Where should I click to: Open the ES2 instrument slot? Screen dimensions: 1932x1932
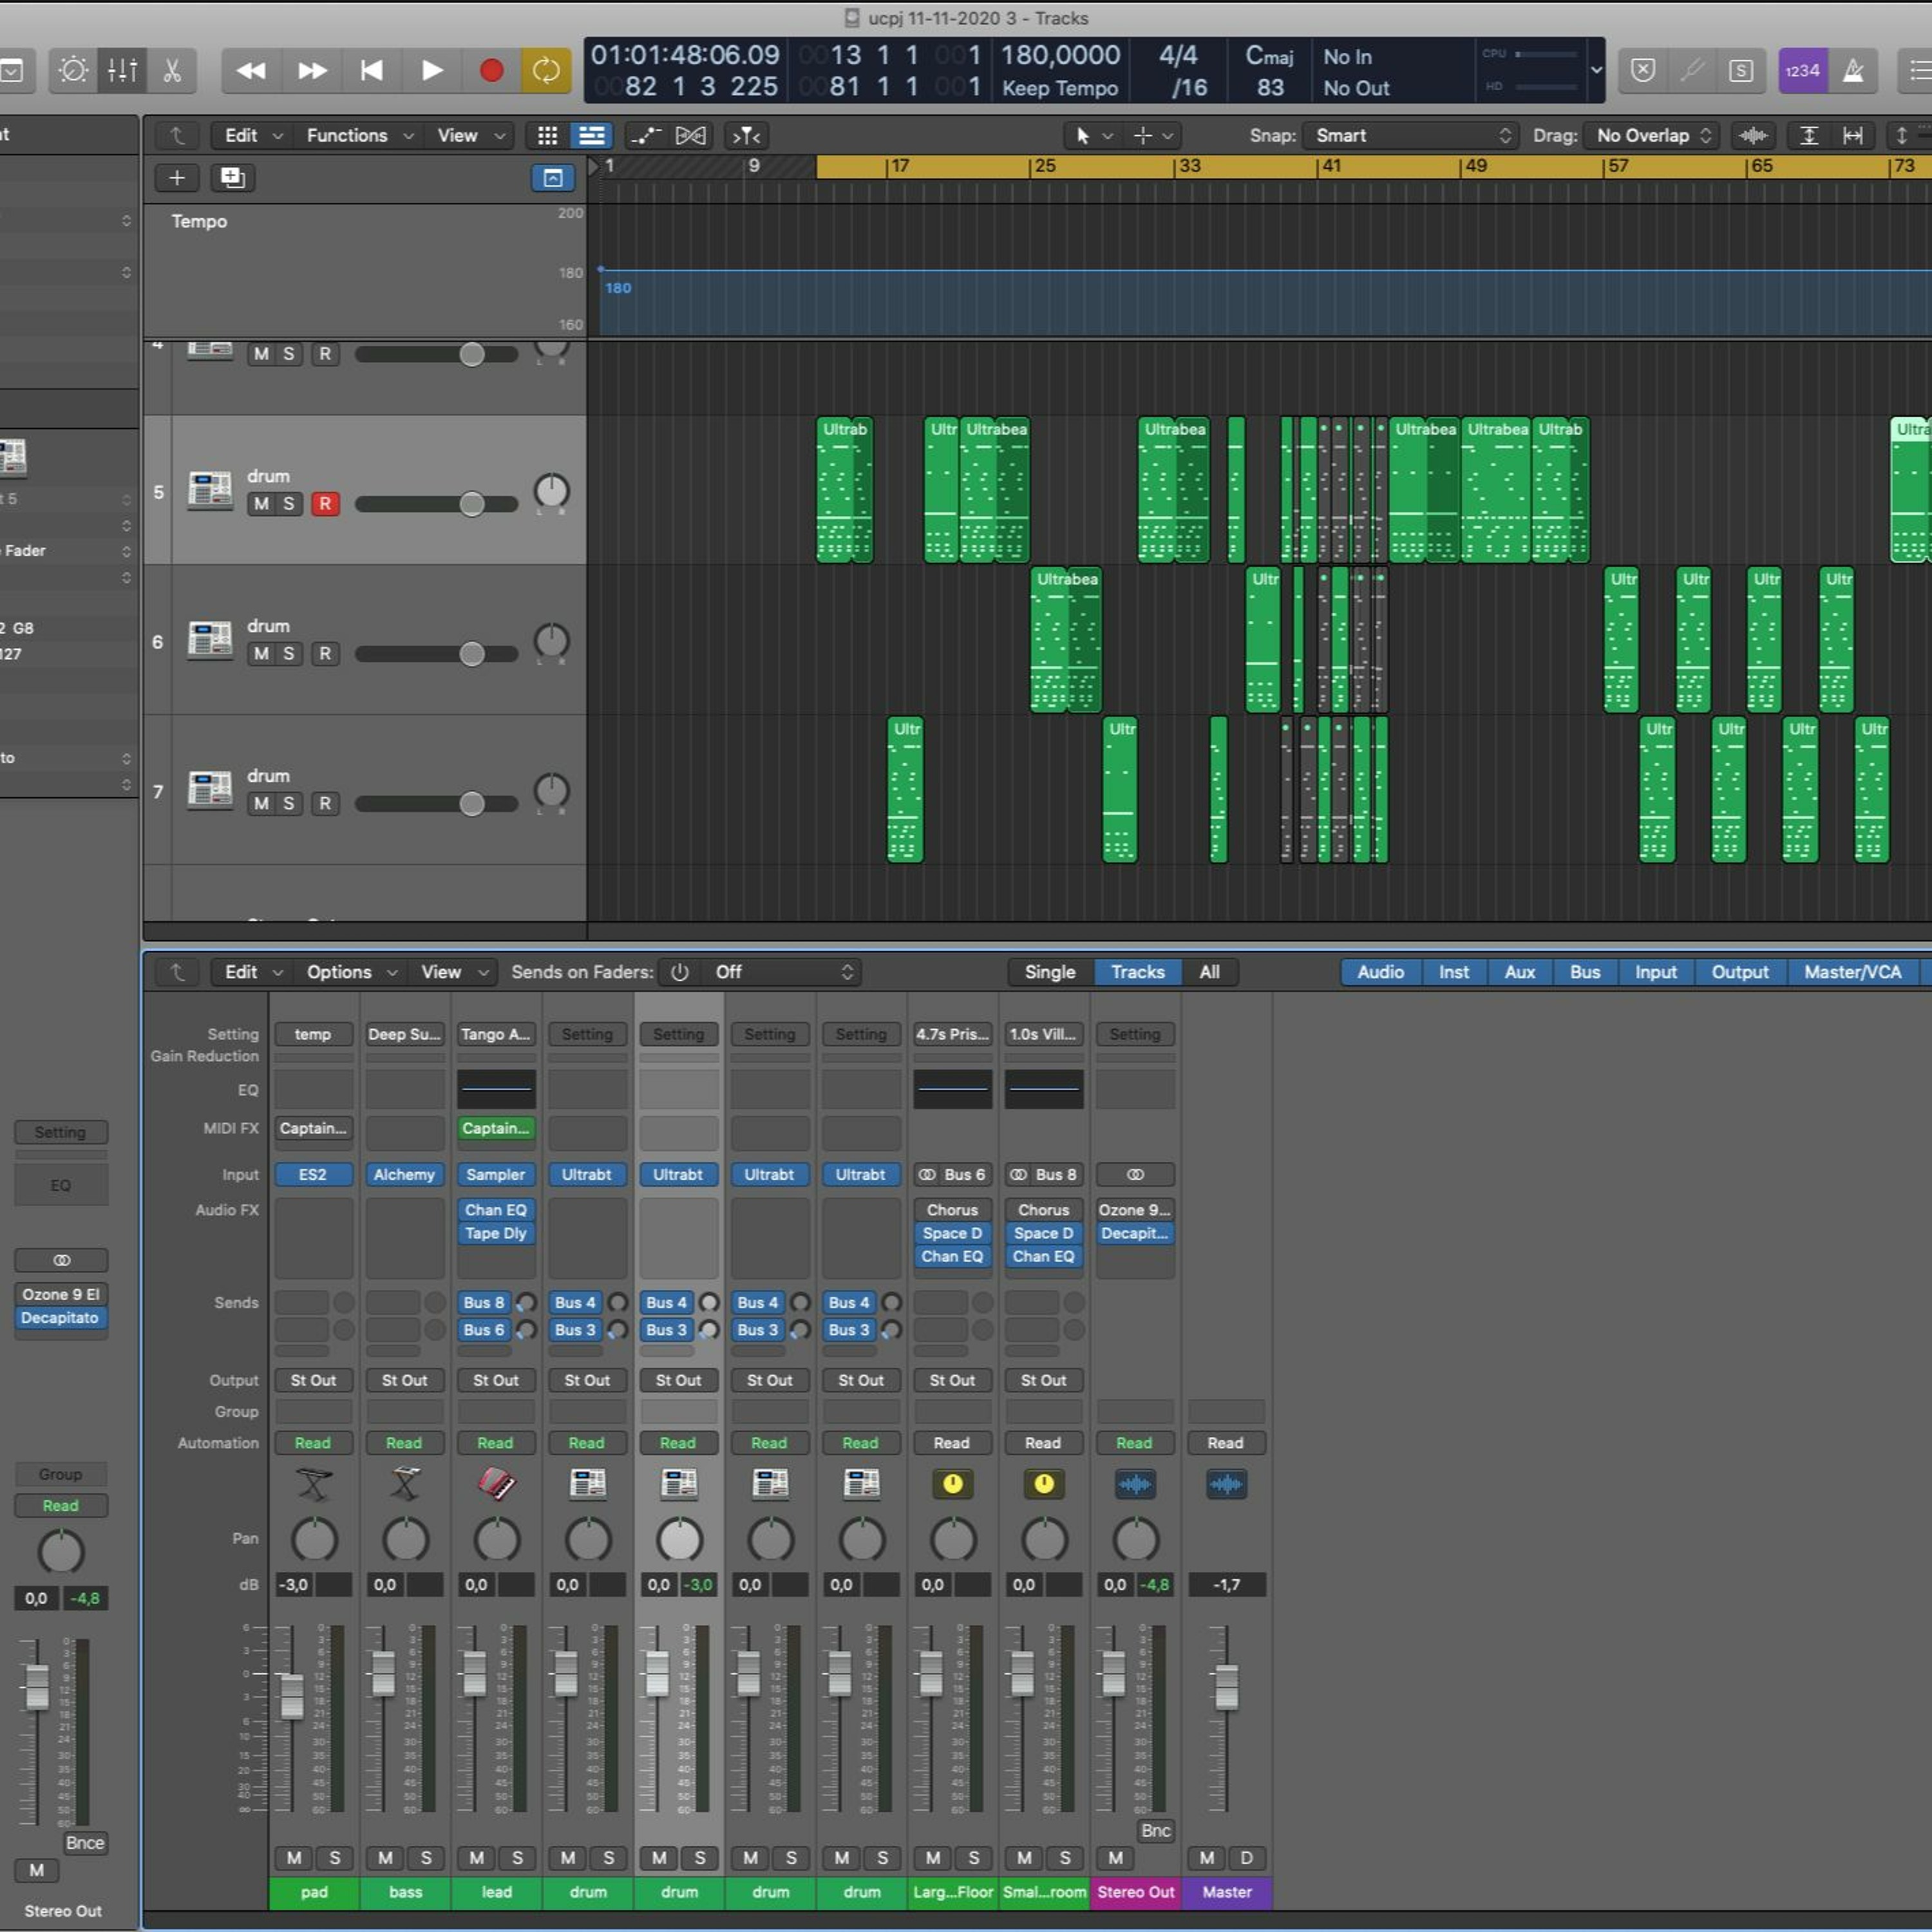(313, 1175)
